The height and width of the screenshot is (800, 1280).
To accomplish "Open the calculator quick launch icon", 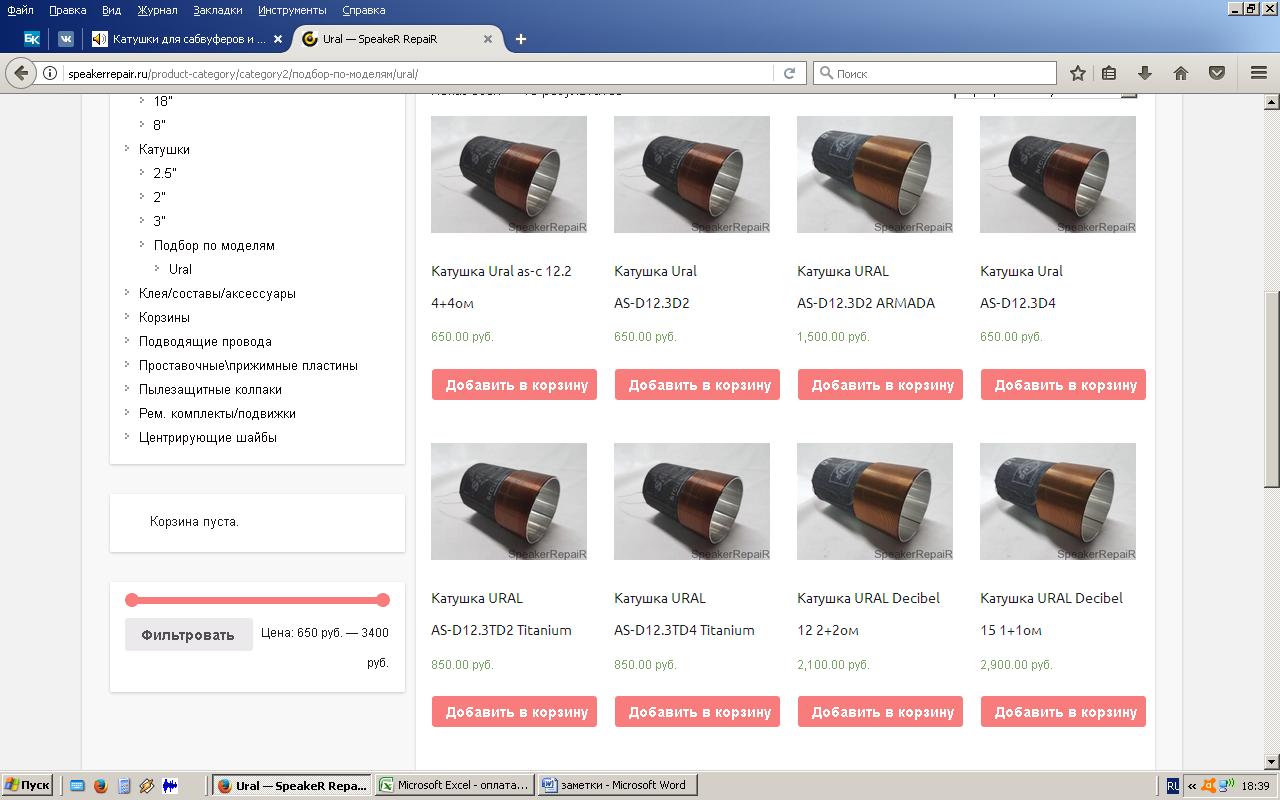I will (x=124, y=786).
